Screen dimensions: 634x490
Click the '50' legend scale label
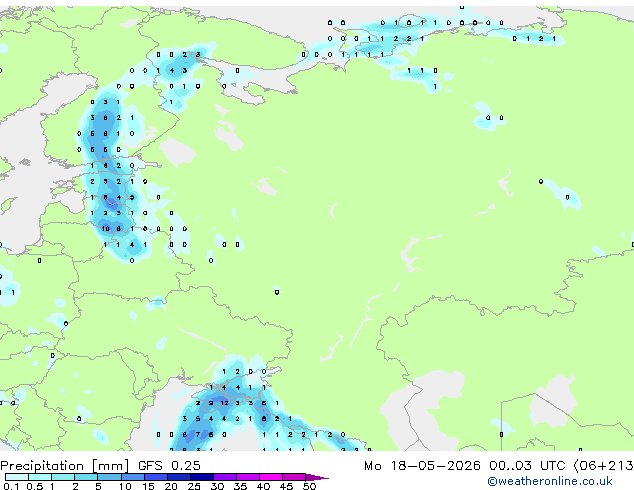(309, 486)
